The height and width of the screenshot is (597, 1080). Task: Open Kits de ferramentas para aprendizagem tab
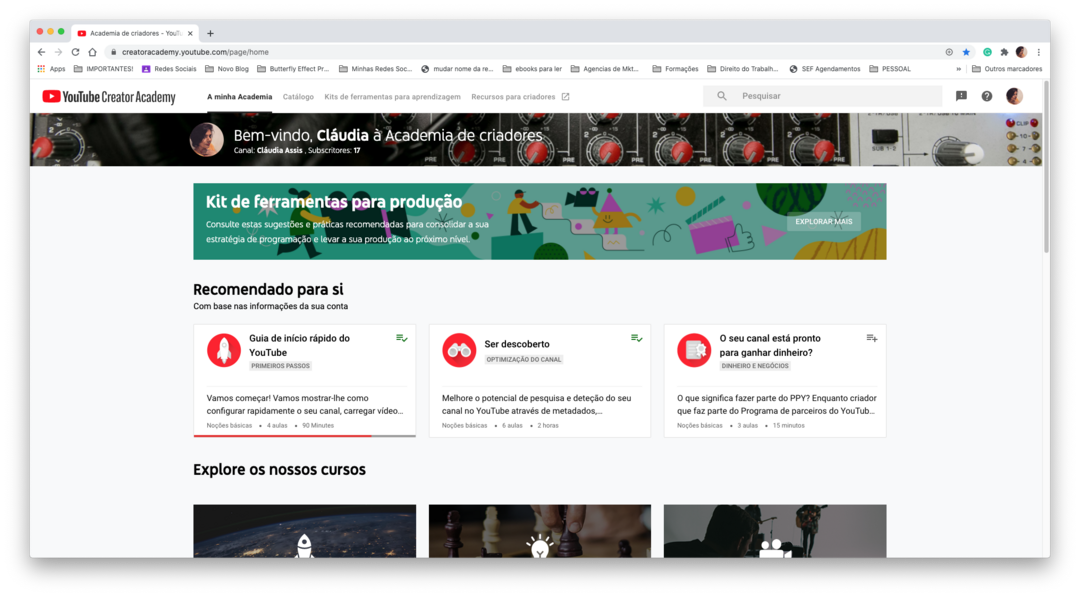pyautogui.click(x=393, y=97)
